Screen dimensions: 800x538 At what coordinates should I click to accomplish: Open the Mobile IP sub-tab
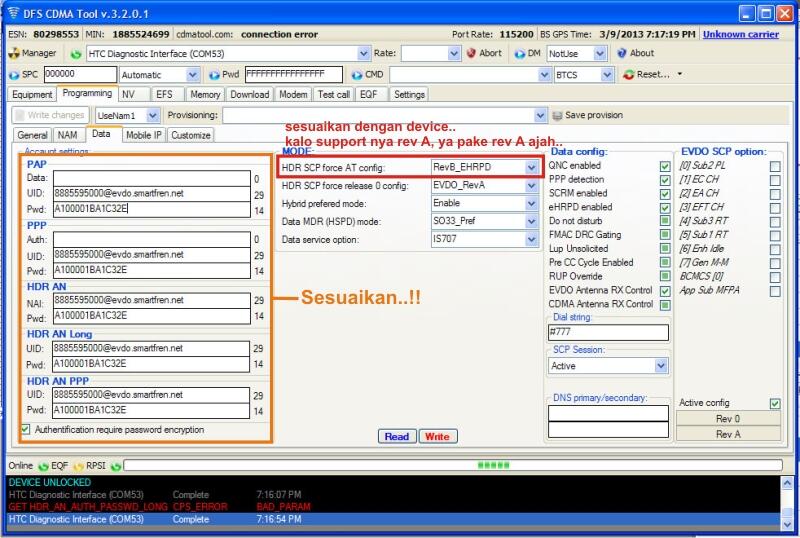143,135
